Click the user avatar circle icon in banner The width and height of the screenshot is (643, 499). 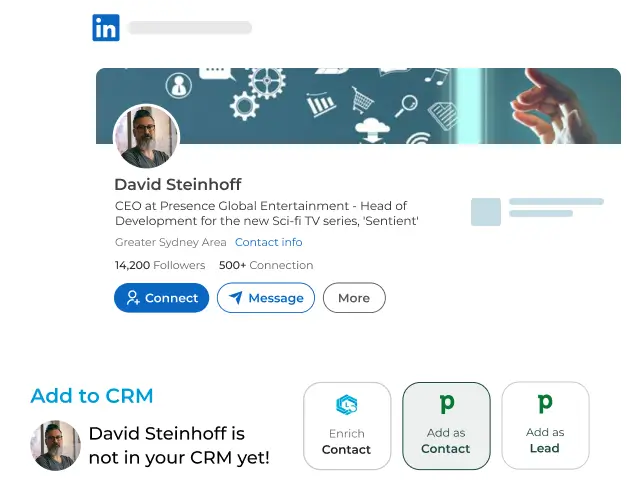coord(178,85)
